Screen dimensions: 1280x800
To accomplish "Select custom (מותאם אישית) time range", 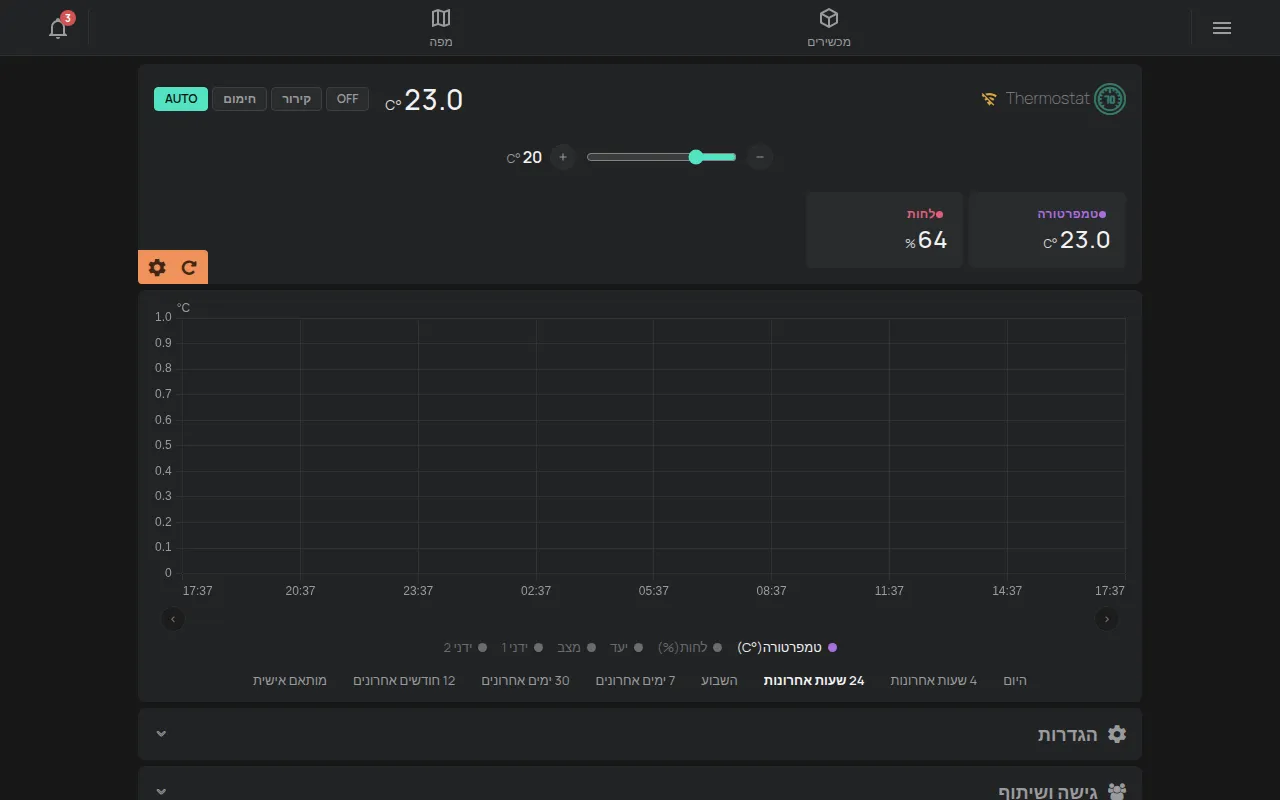I will point(290,681).
